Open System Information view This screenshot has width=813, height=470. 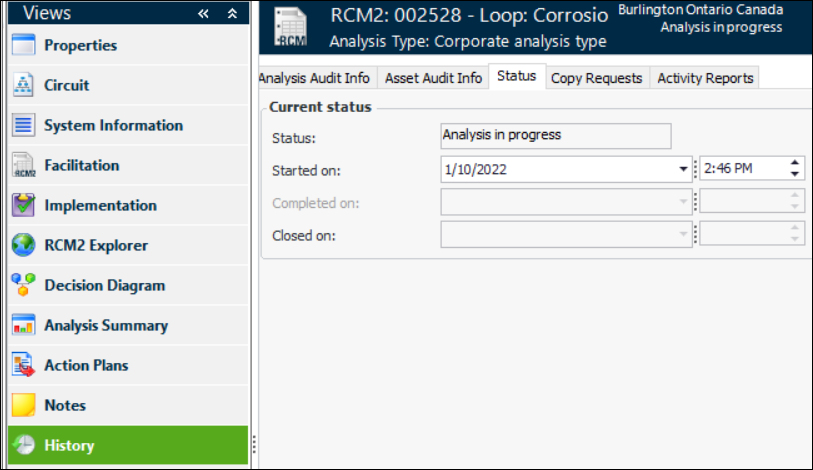(x=128, y=125)
